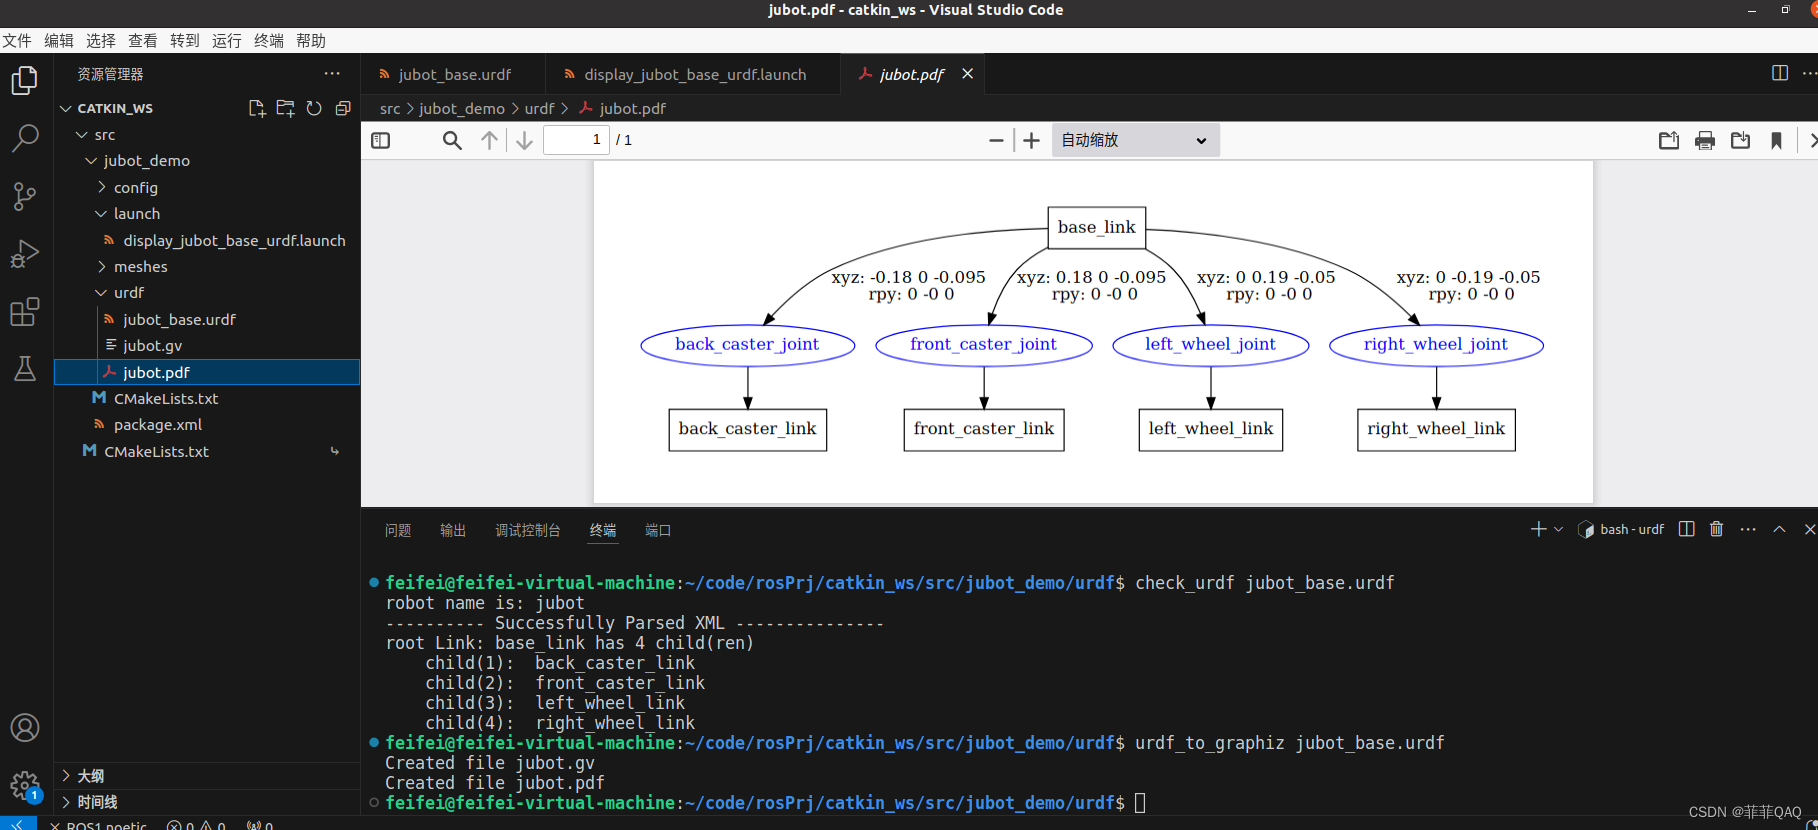Image resolution: width=1818 pixels, height=830 pixels.
Task: Close the jubot.pdf tab
Action: coord(967,74)
